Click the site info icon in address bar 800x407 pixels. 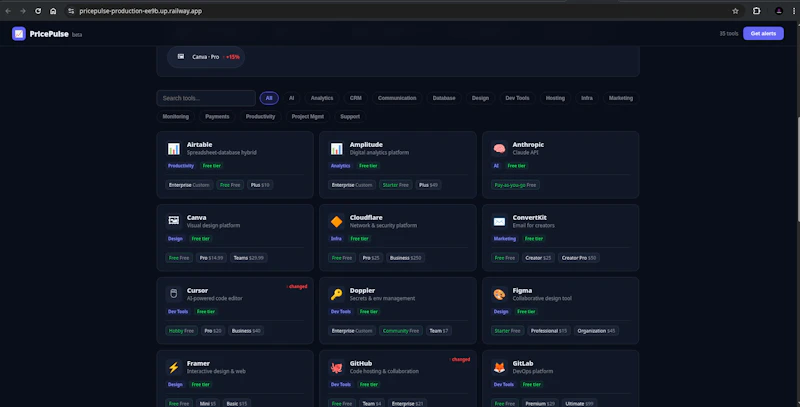(x=71, y=11)
